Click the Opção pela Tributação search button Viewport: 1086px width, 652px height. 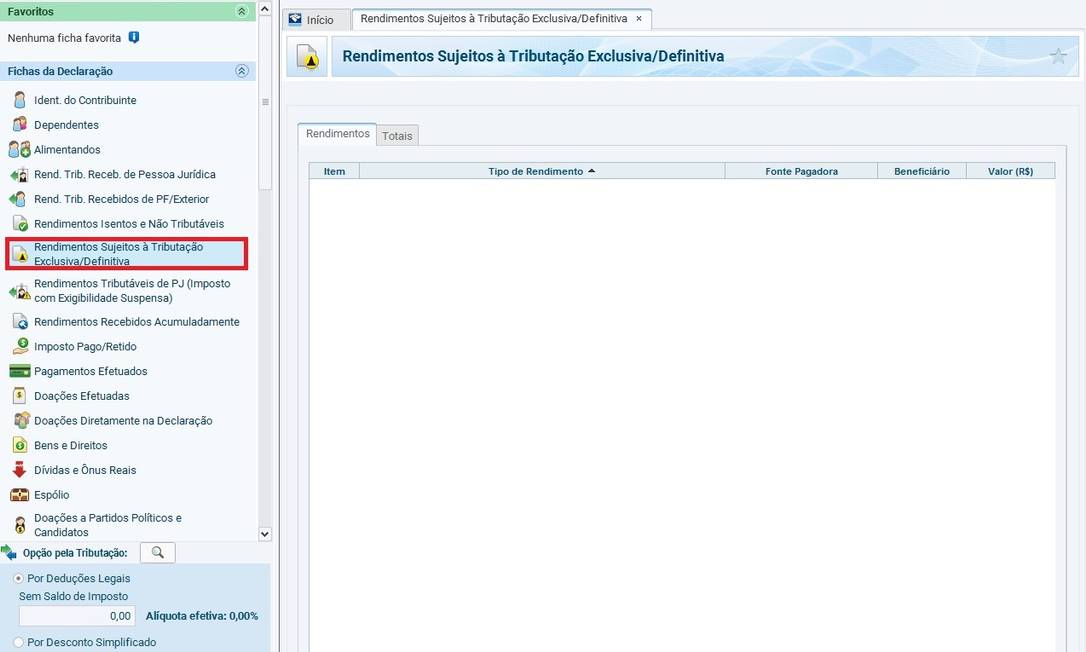[158, 552]
